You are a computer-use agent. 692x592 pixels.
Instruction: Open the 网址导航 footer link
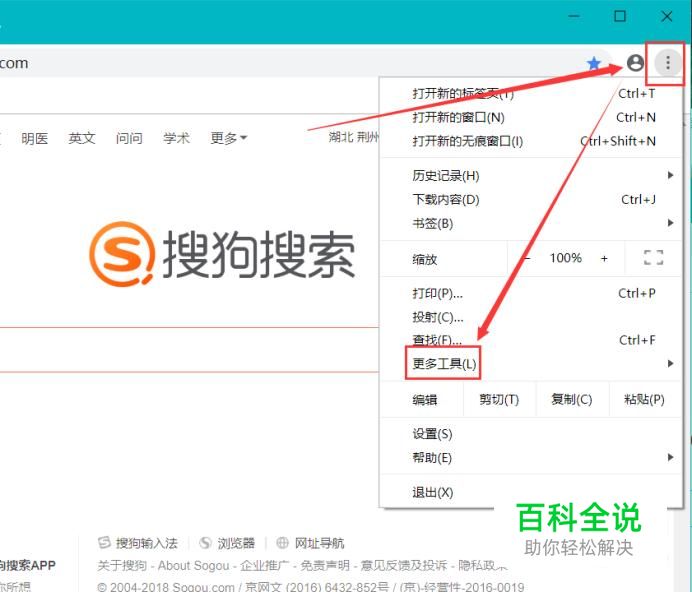point(310,543)
